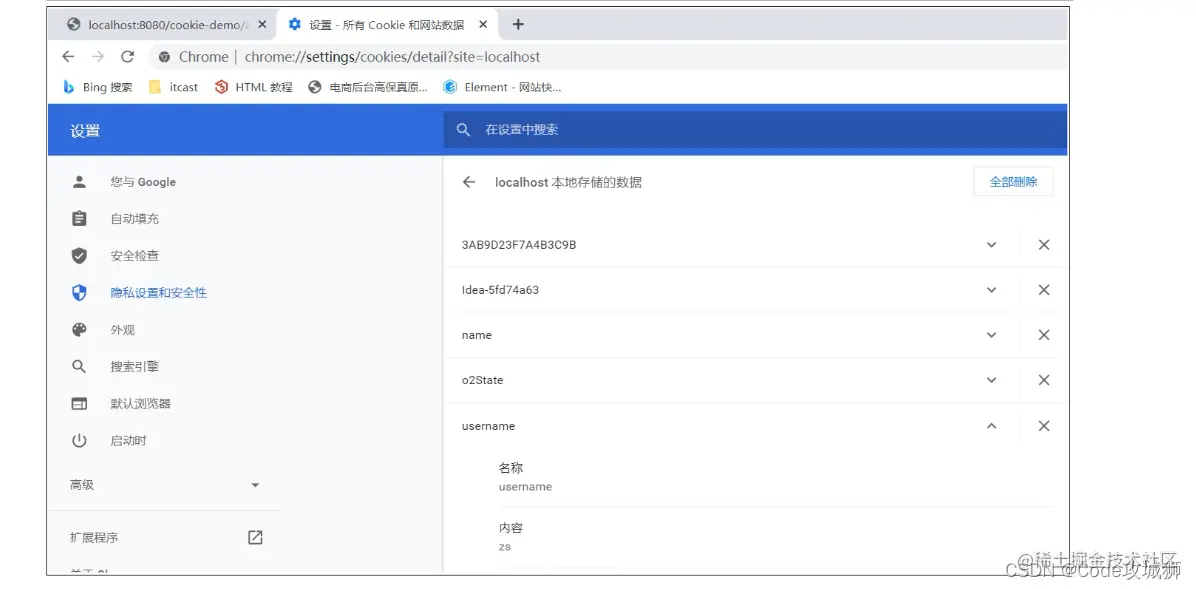The width and height of the screenshot is (1196, 589).
Task: Open the Bing 搜索 bookmark
Action: [97, 87]
